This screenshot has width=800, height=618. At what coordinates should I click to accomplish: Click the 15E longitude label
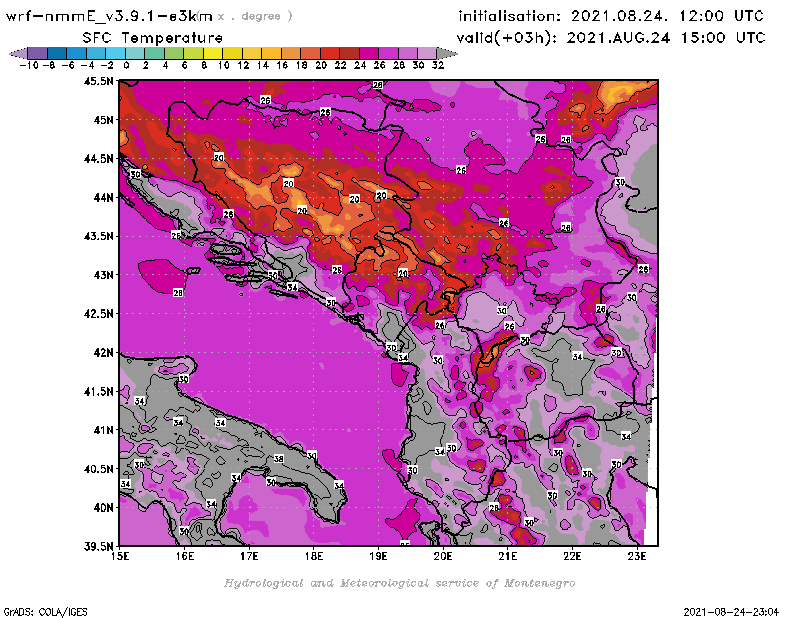coord(120,556)
